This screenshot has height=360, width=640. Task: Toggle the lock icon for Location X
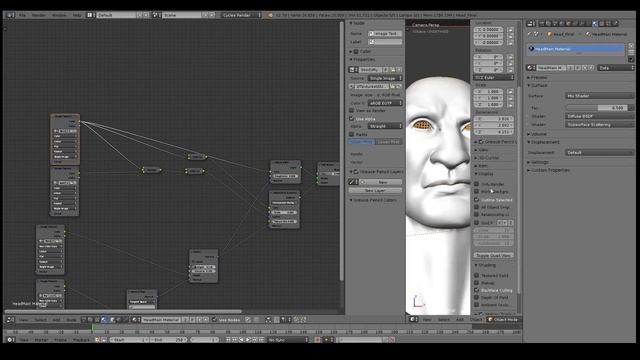(510, 30)
